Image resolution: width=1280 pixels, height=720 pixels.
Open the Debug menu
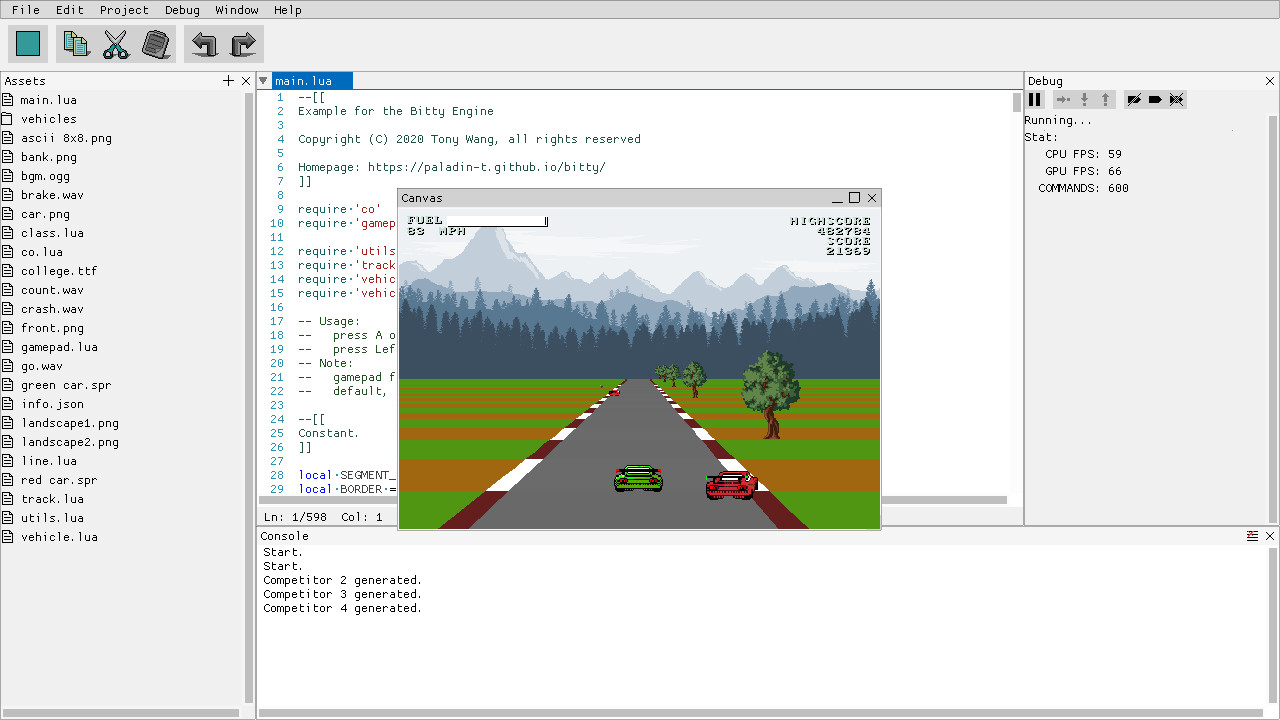[x=182, y=10]
